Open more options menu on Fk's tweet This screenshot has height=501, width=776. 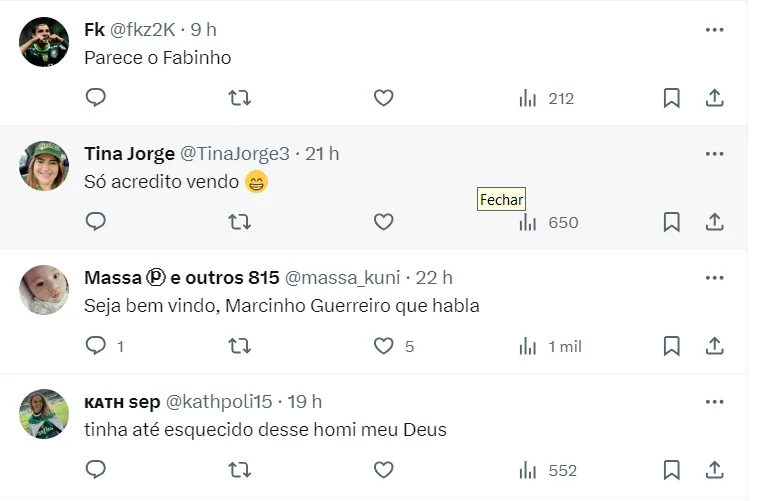(x=714, y=30)
